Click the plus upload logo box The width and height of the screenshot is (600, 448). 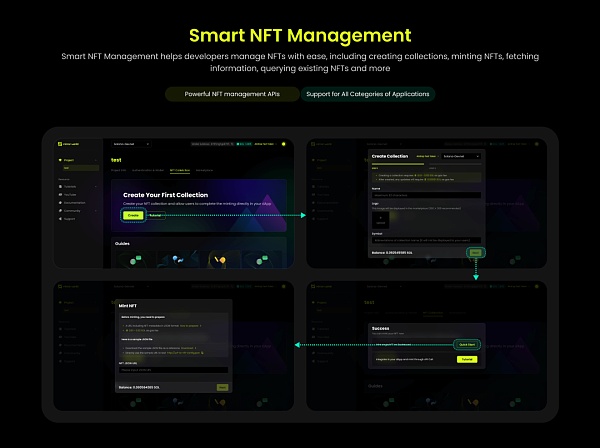[380, 220]
